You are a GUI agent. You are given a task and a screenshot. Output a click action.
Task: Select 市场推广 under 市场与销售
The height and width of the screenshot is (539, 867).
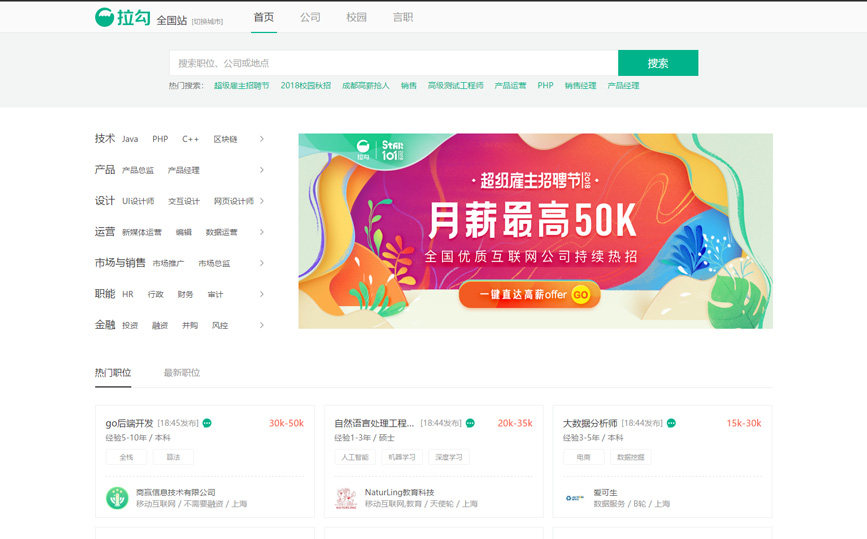coord(169,263)
